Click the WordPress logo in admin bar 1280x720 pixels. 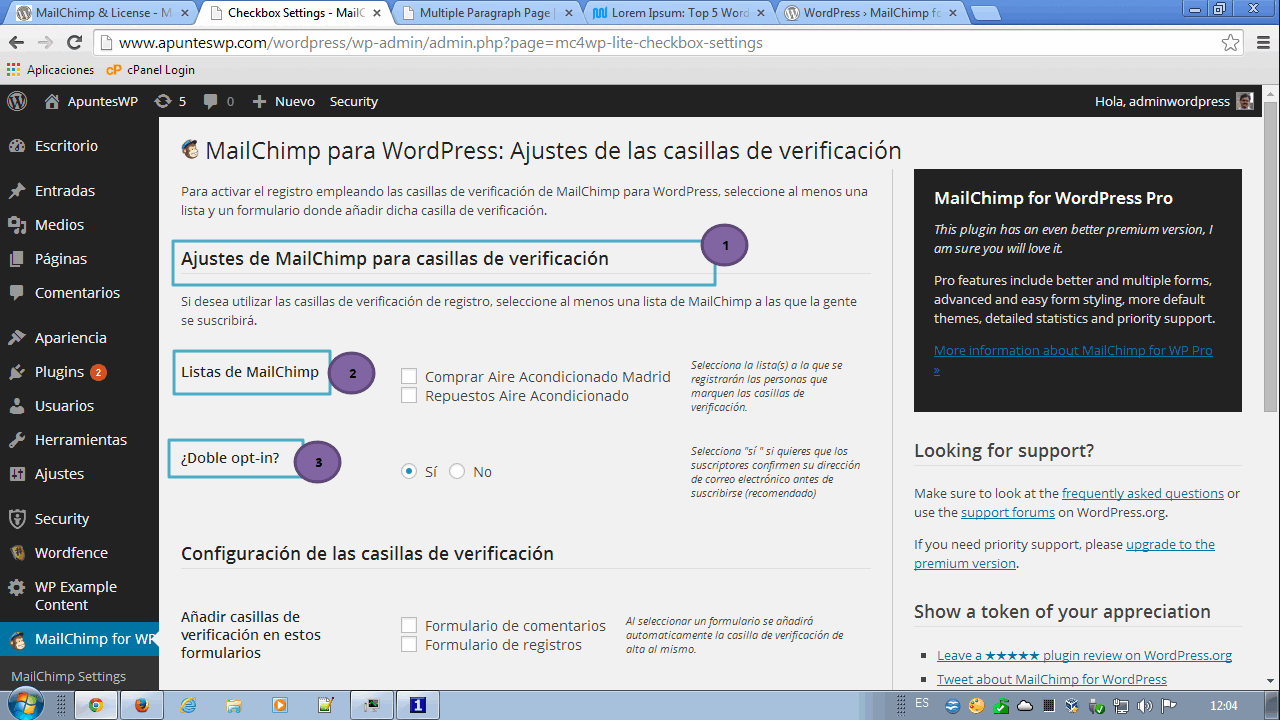pos(17,101)
